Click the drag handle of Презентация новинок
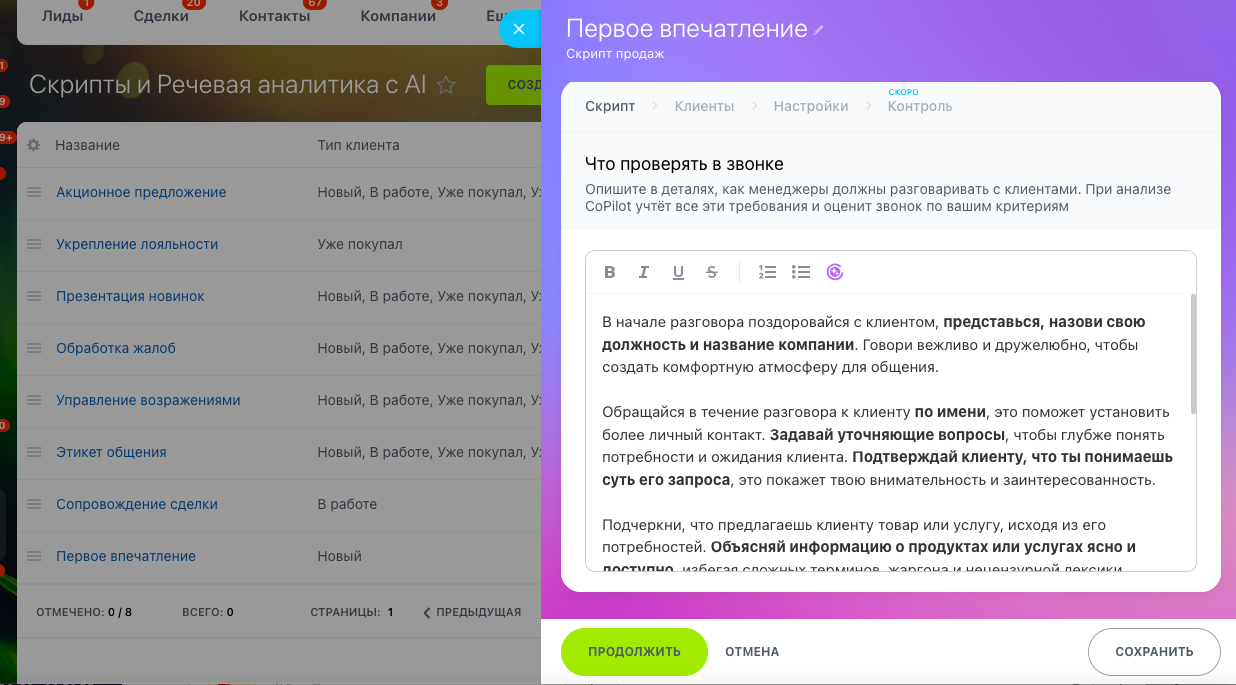Screen dimensions: 1236x685 pyautogui.click(x=34, y=296)
